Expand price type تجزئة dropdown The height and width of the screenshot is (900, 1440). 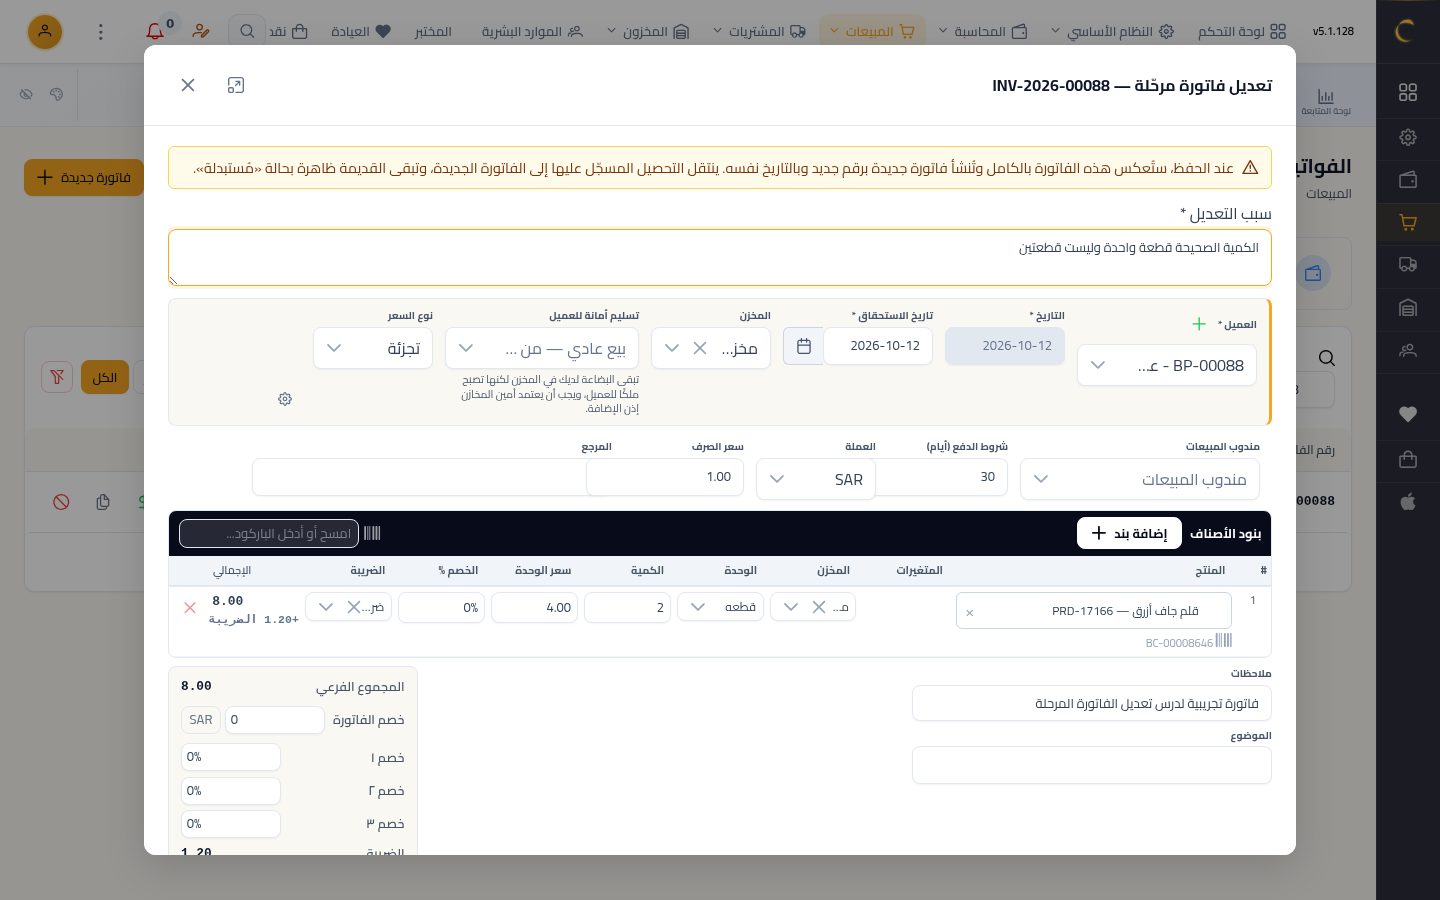pos(335,348)
